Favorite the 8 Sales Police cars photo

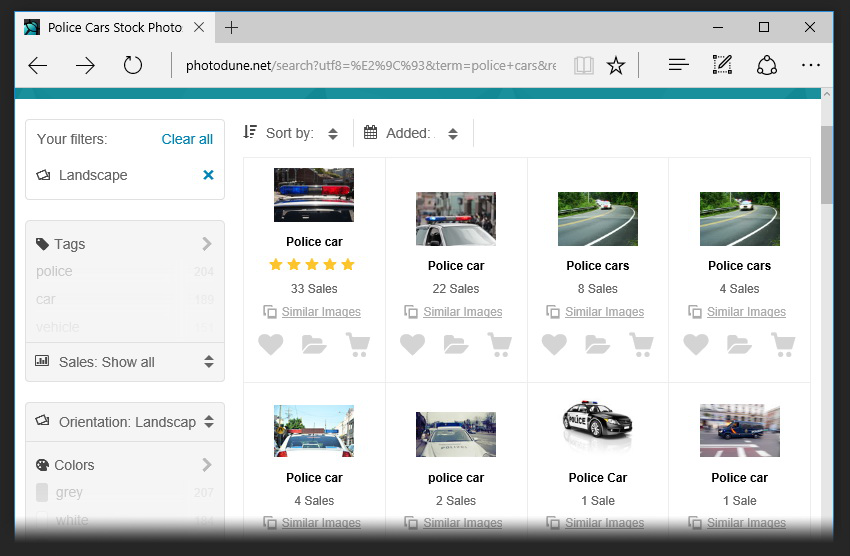tap(554, 345)
